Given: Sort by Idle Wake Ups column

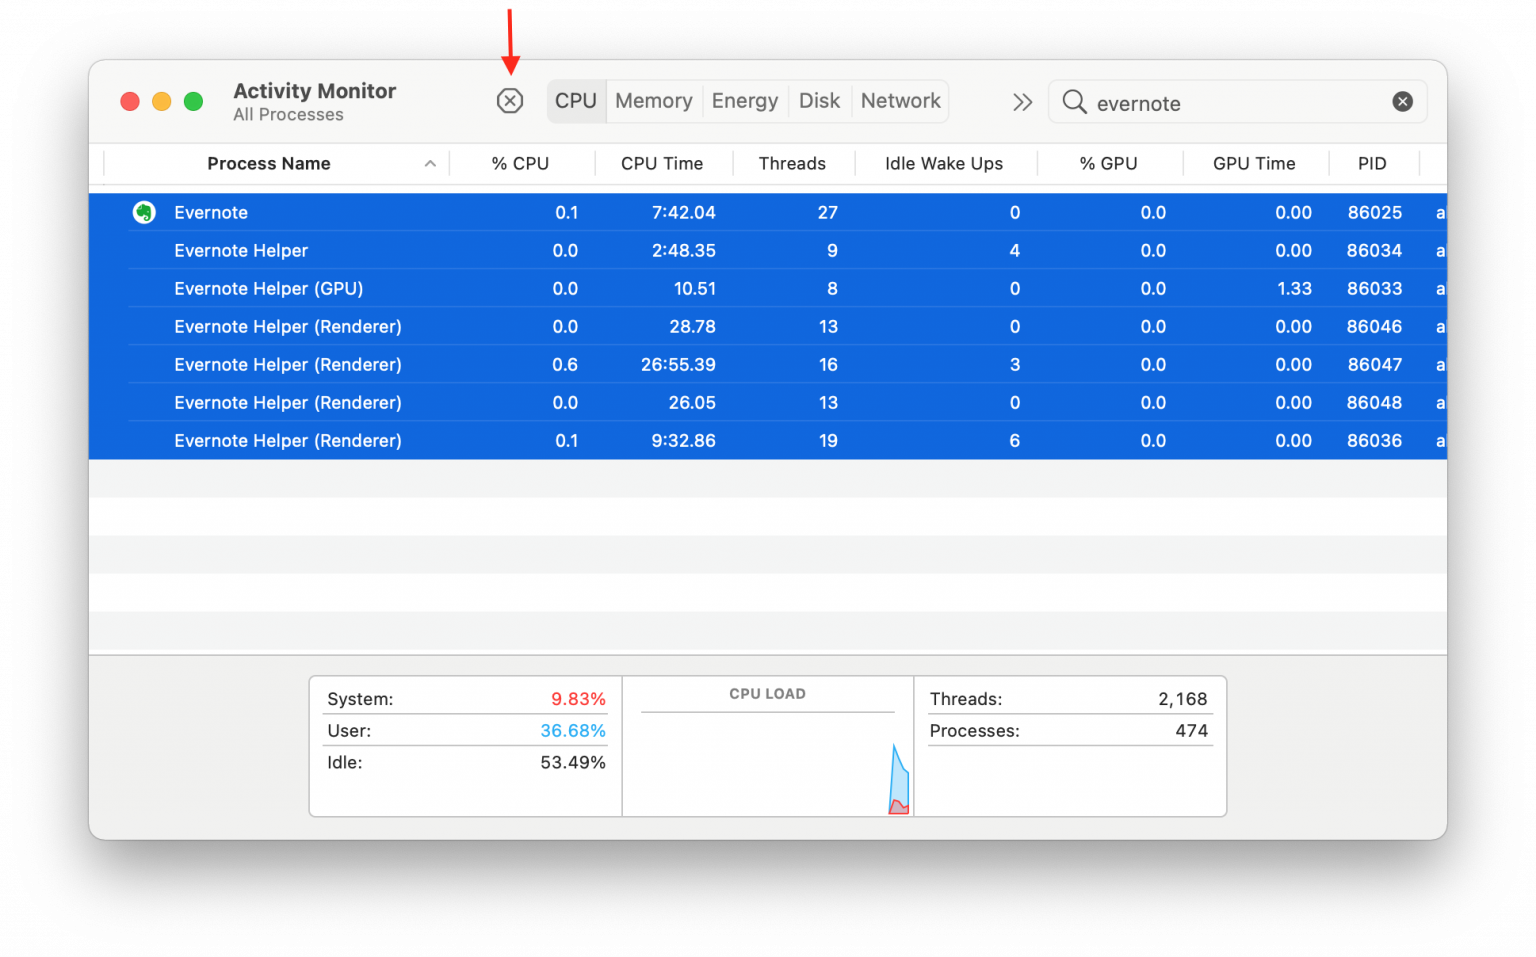Looking at the screenshot, I should pos(944,164).
